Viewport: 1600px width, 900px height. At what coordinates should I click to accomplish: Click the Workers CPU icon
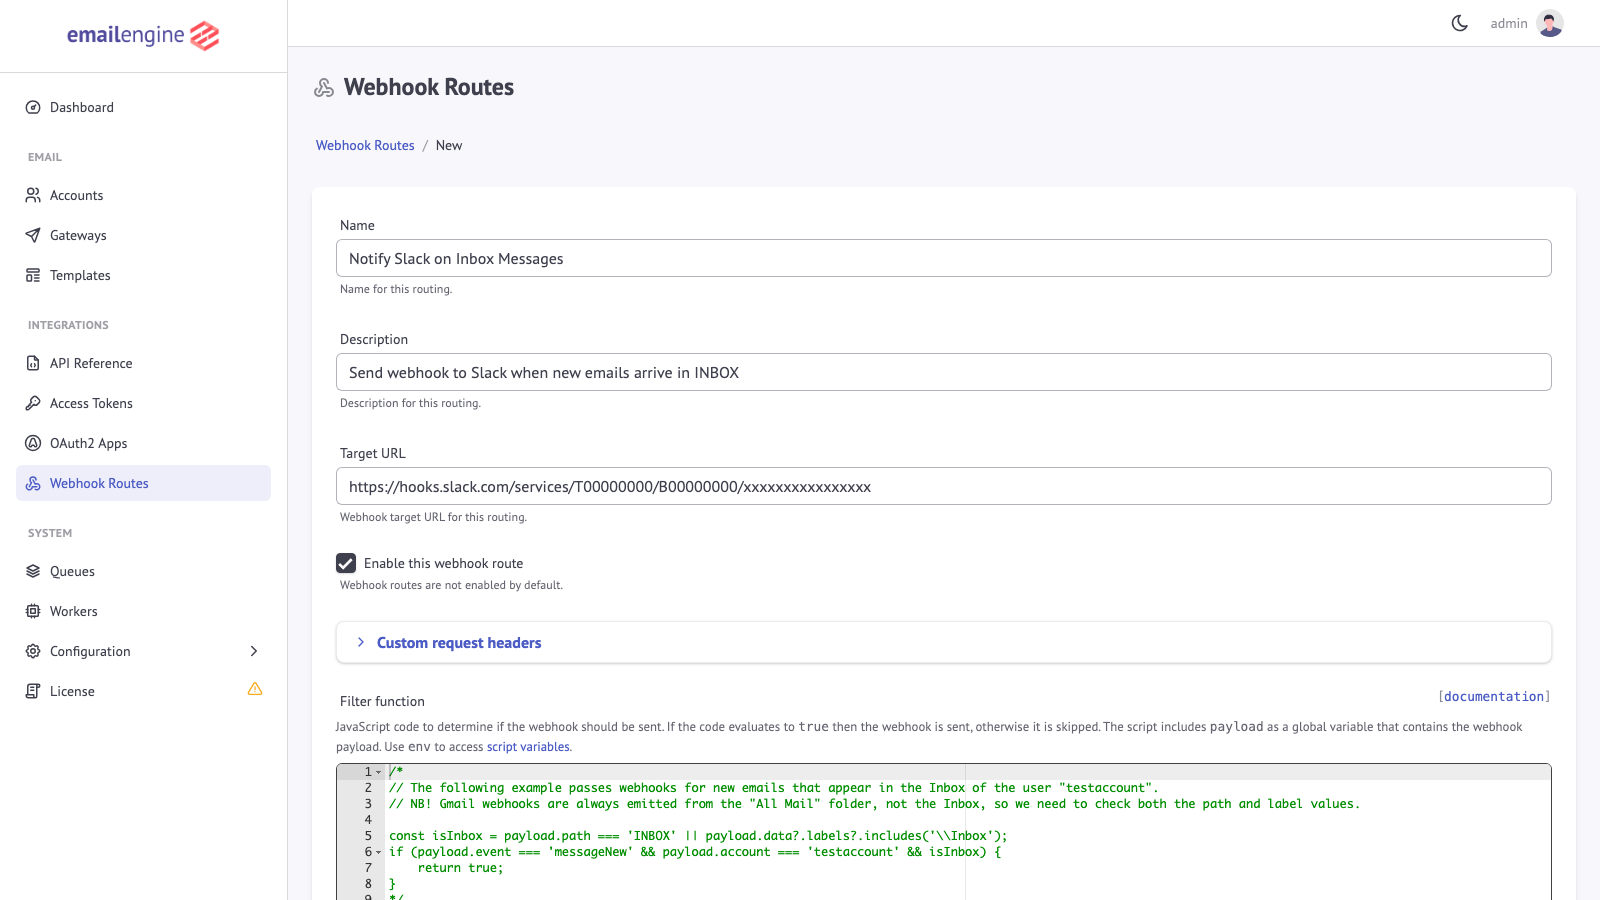pyautogui.click(x=33, y=611)
